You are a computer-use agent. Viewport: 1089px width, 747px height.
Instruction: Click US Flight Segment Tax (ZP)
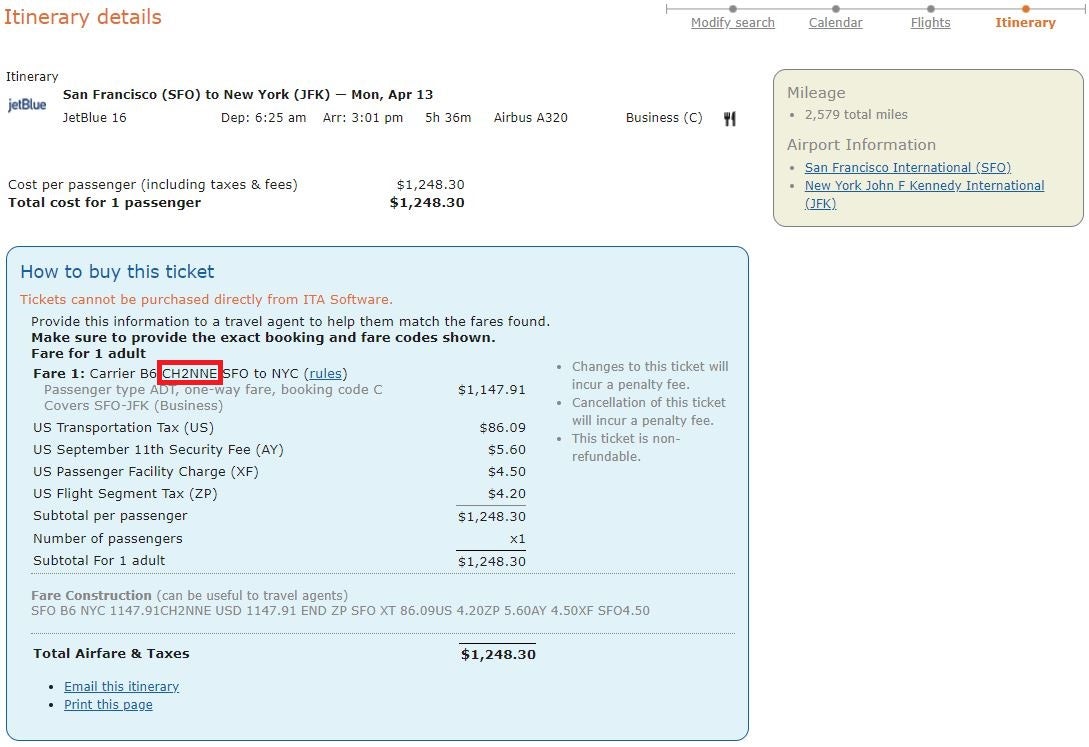pos(125,494)
